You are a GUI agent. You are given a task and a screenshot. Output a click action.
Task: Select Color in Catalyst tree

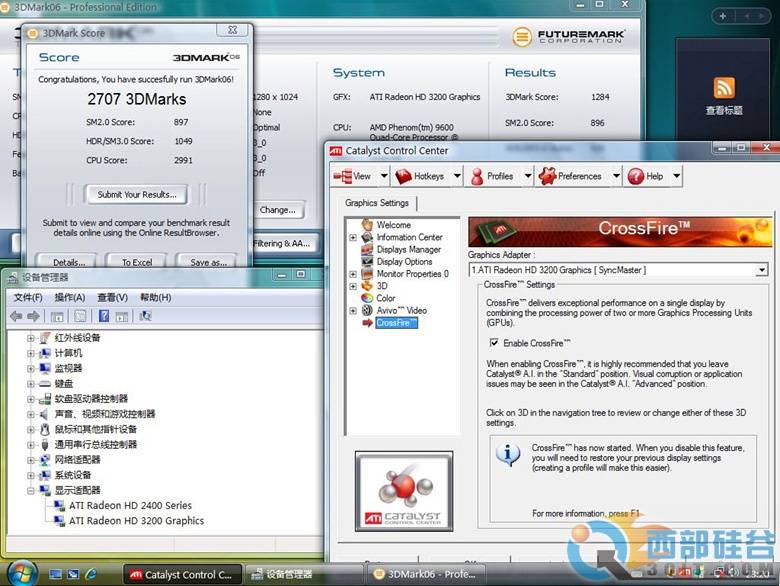pos(386,298)
